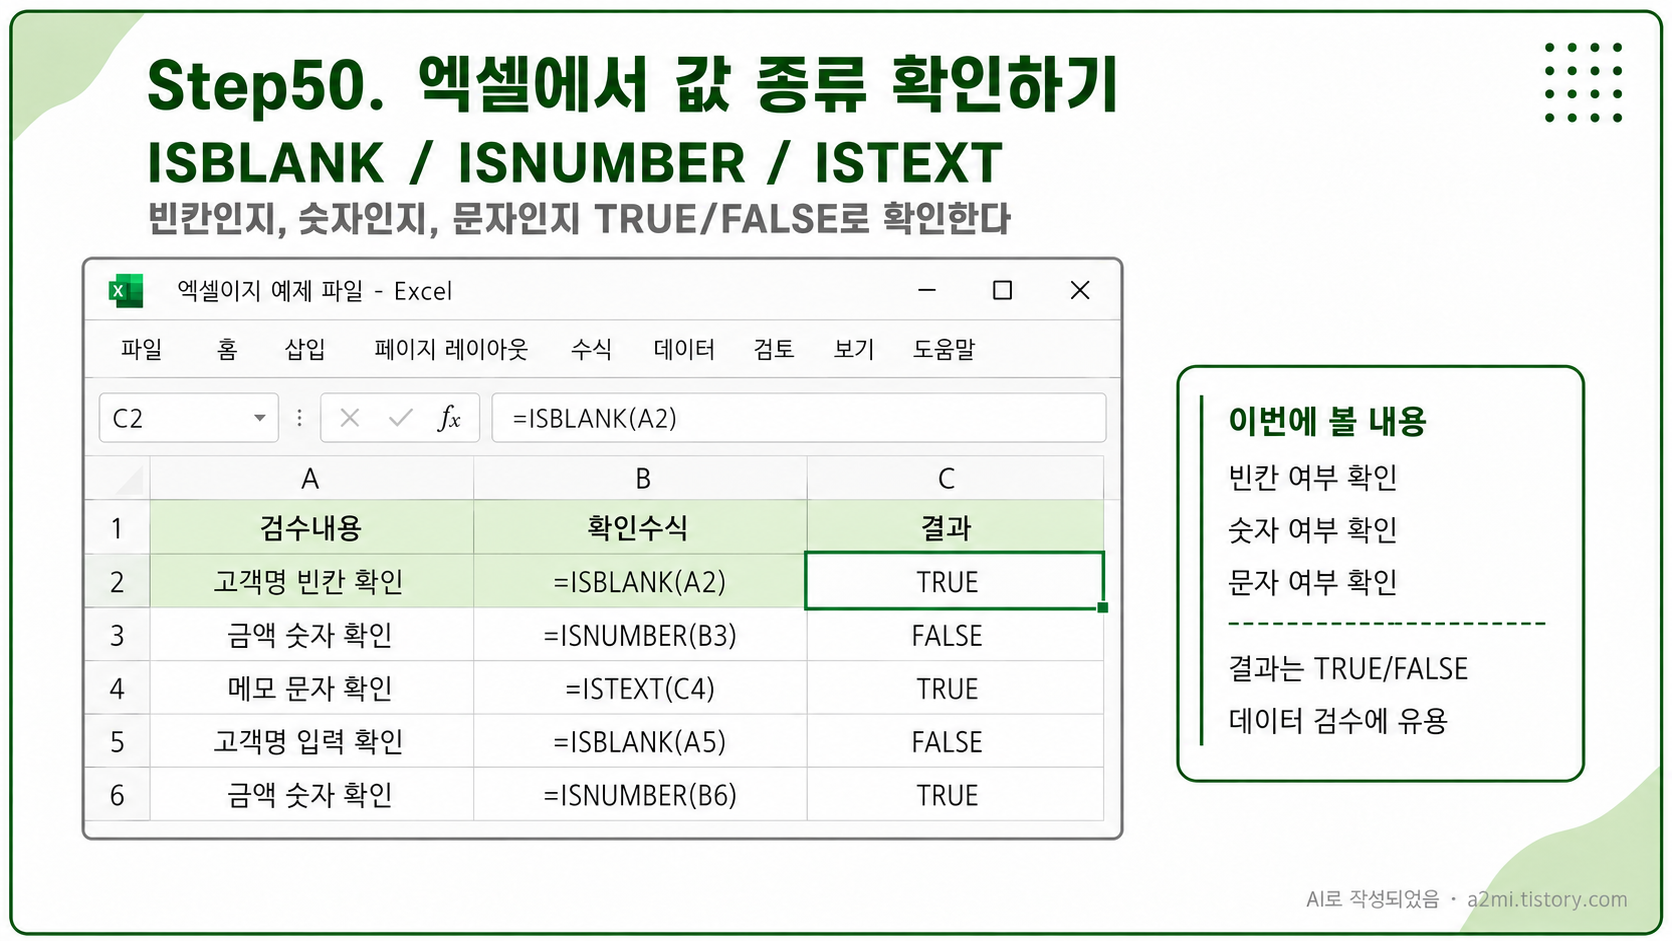Minimize the Excel window
Screen dimensions: 1672x941
tap(927, 290)
